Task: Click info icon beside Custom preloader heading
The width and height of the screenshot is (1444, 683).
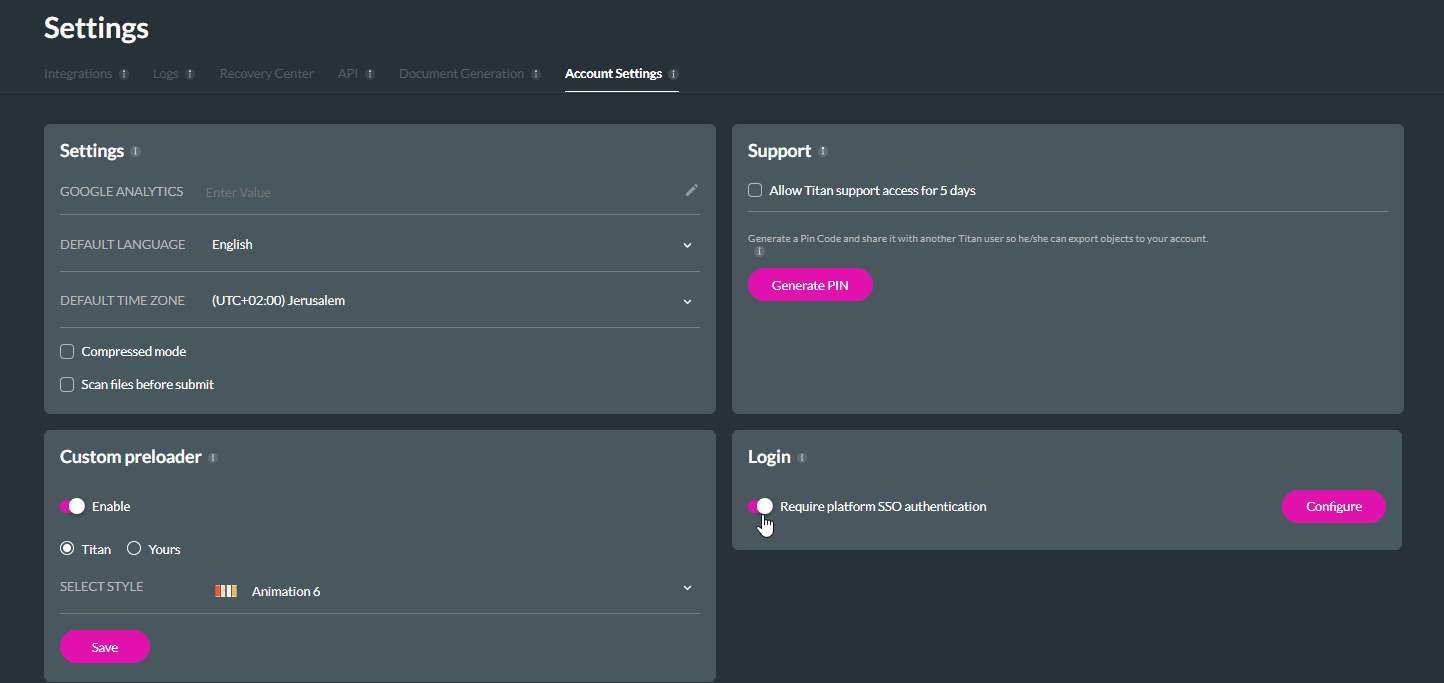Action: [213, 458]
